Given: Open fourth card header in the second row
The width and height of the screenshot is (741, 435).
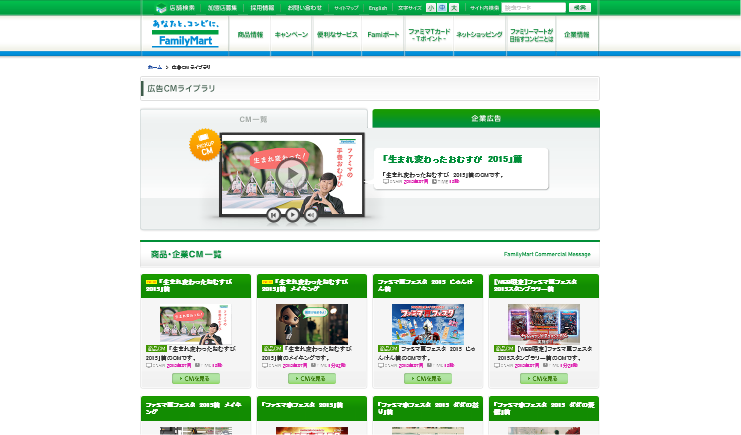Looking at the screenshot, I should point(544,409).
